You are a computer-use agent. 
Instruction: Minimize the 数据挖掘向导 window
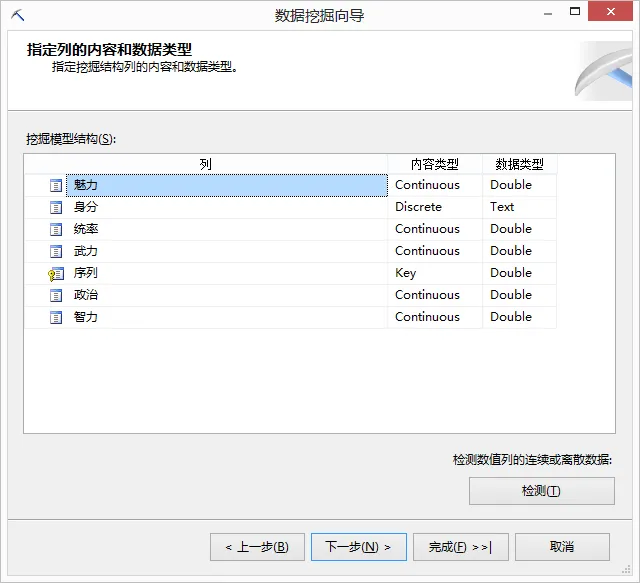click(x=548, y=12)
